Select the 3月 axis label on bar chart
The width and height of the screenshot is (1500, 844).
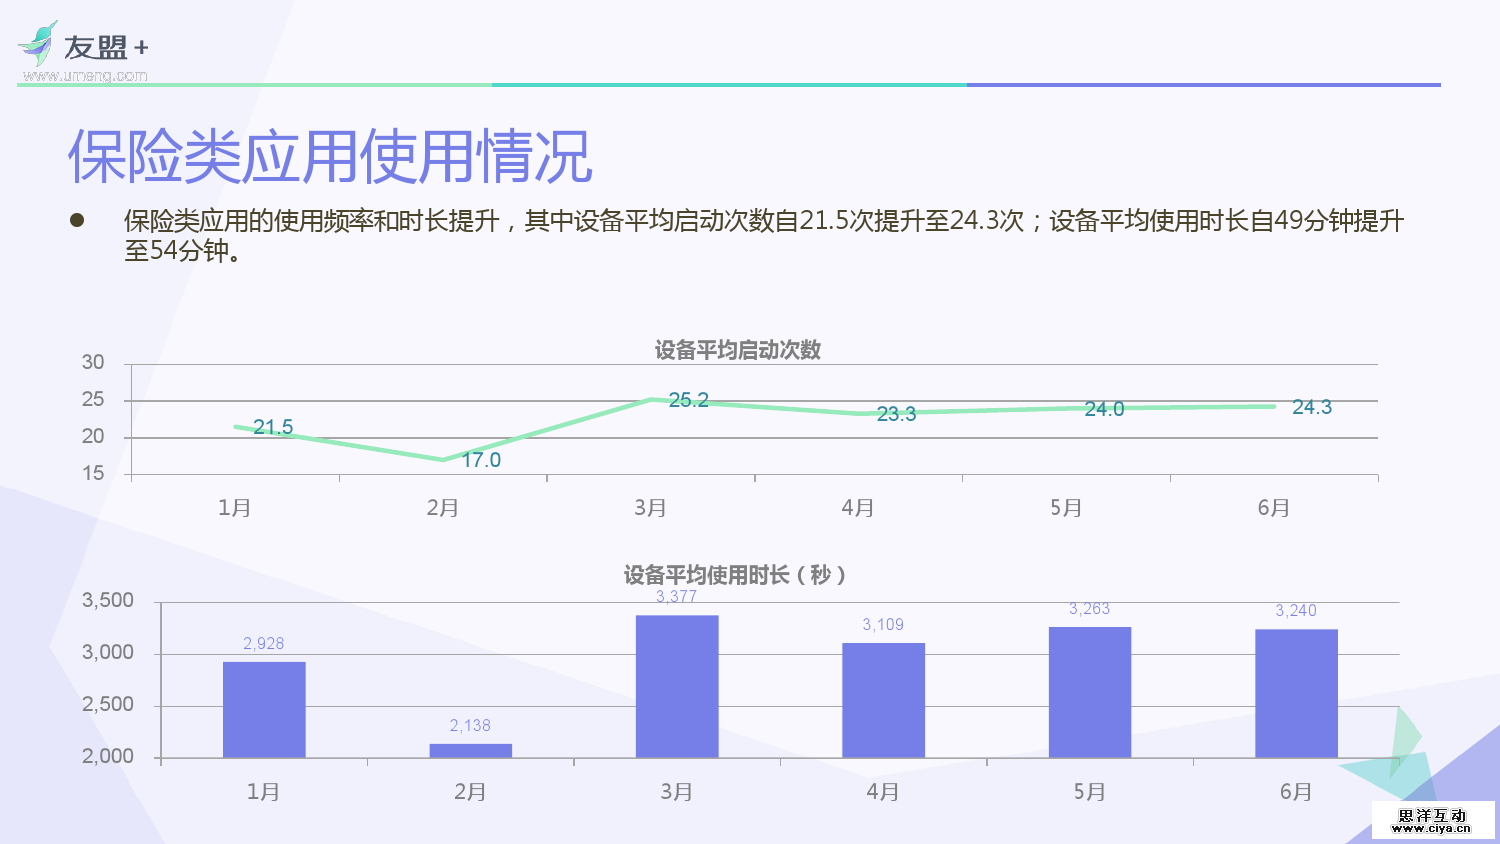point(676,791)
